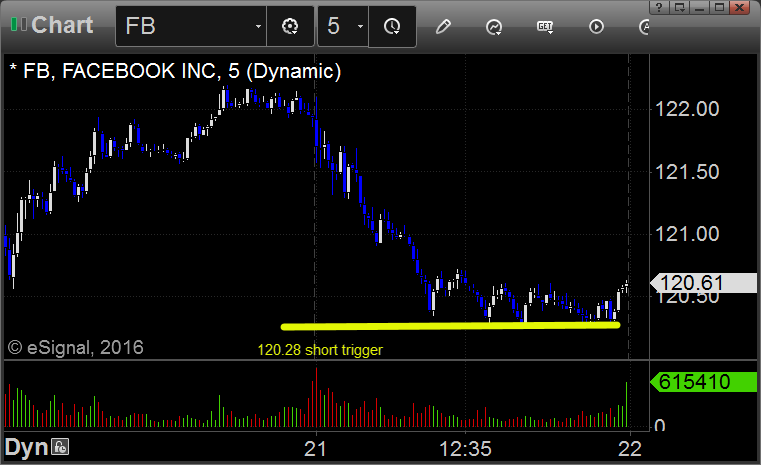The width and height of the screenshot is (761, 465).
Task: Click the 120.61 current price marker
Action: (x=703, y=283)
